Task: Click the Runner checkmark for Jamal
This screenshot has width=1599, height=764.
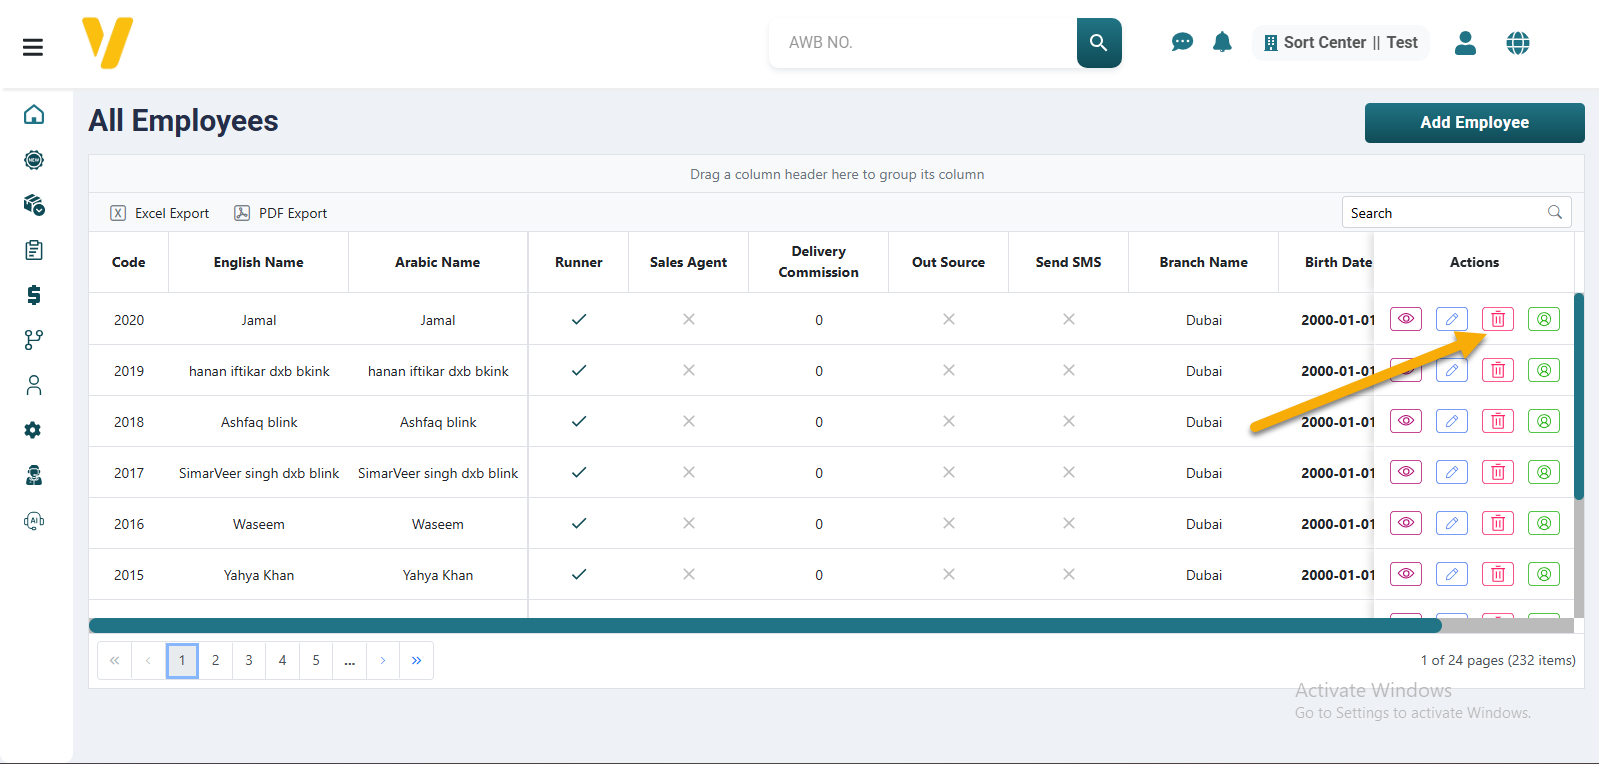Action: (x=578, y=320)
